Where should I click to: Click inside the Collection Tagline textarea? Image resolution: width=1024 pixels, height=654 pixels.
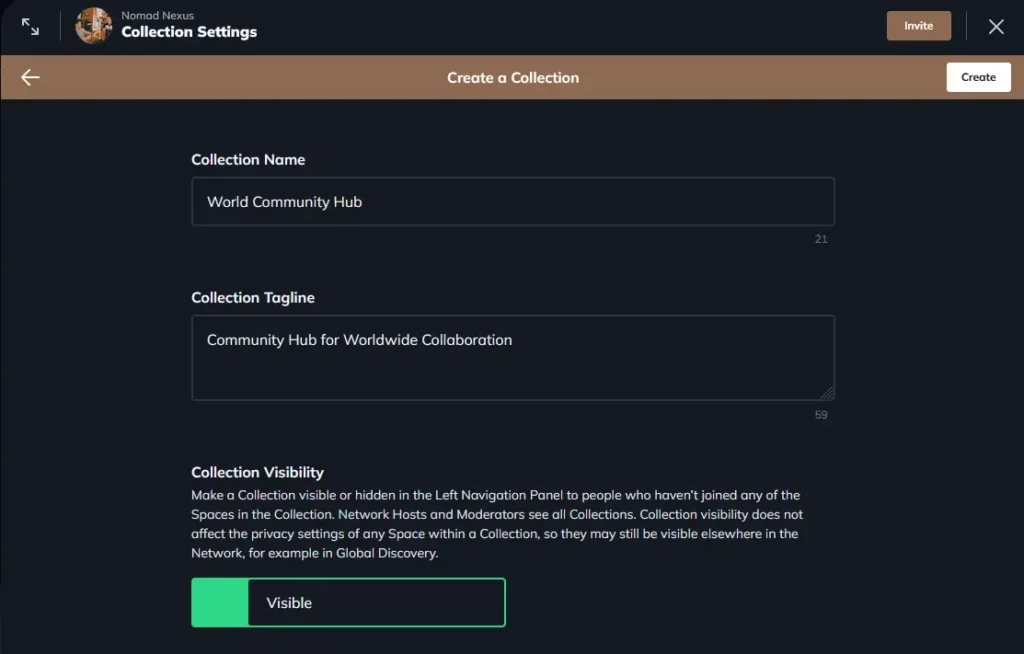[513, 357]
